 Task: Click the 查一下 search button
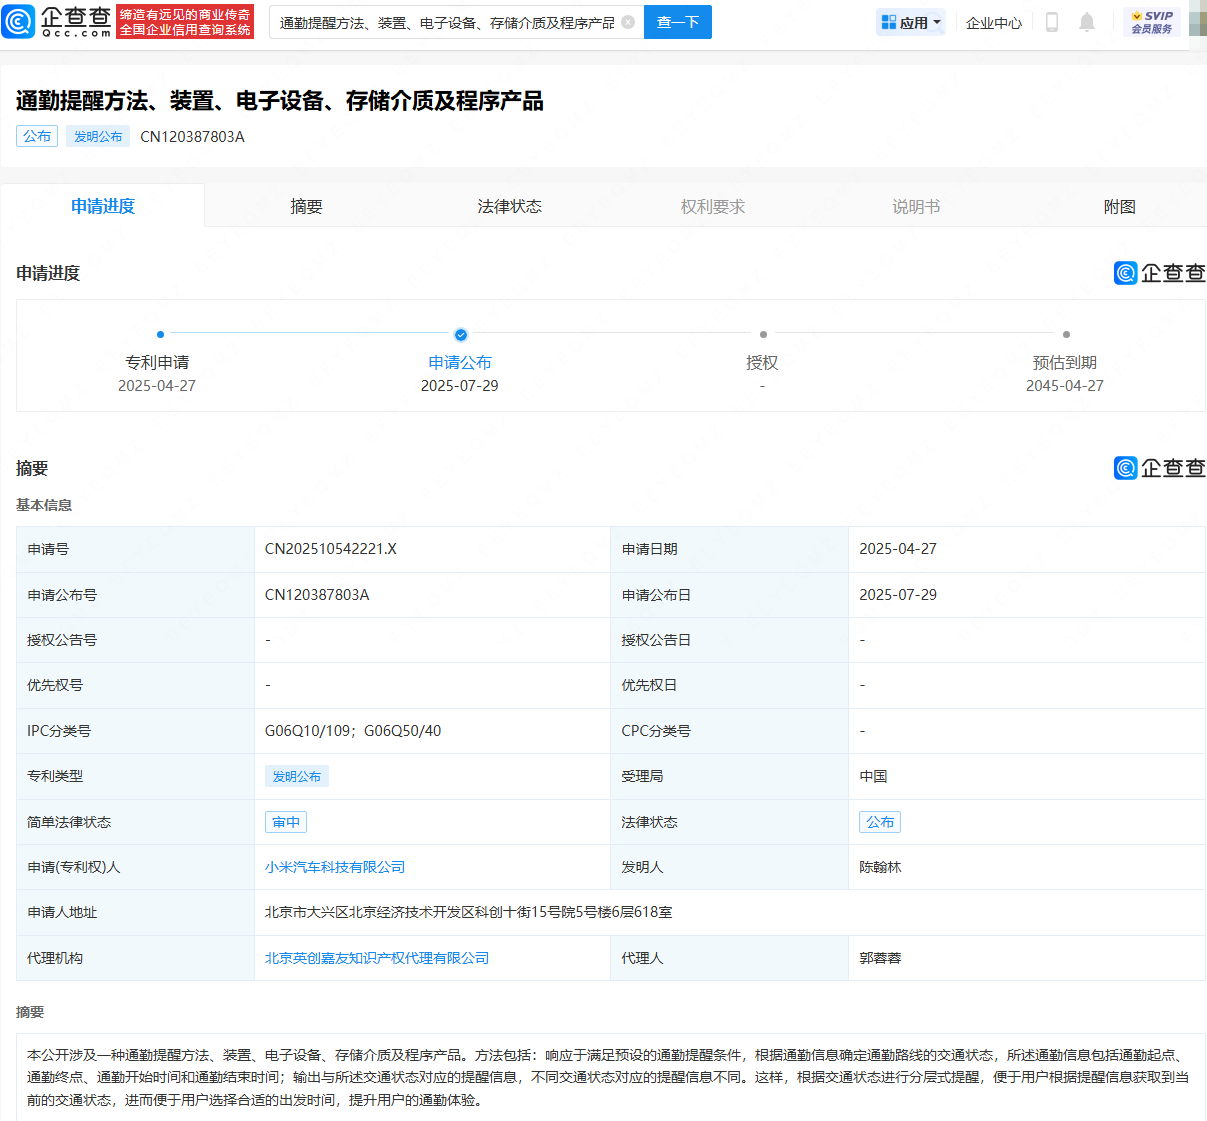coord(678,22)
